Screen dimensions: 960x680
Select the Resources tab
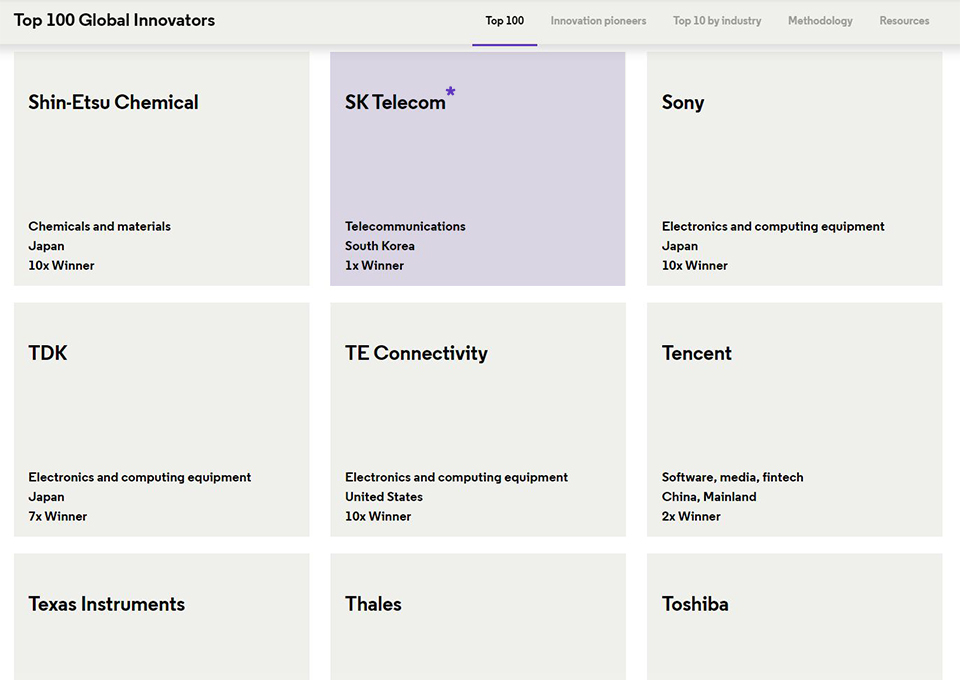click(904, 21)
